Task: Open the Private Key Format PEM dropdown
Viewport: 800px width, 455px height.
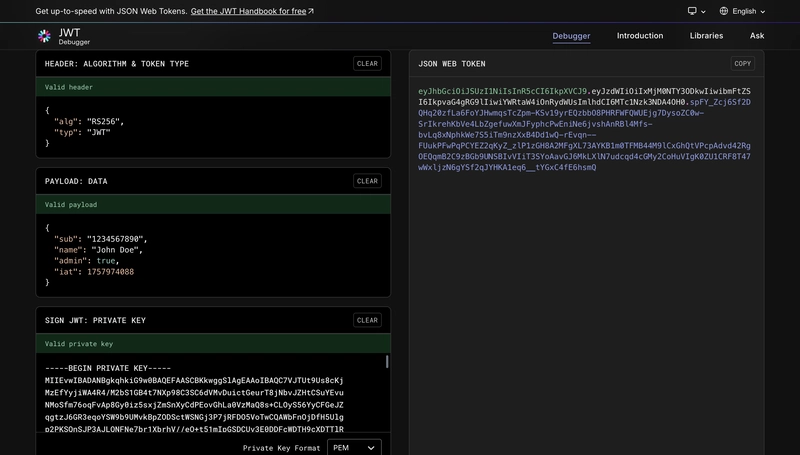Action: tap(354, 447)
